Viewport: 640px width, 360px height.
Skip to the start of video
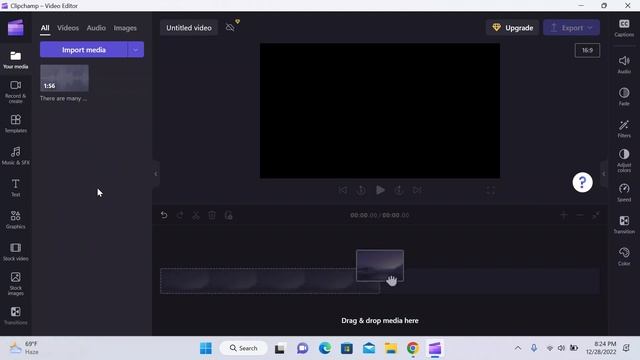coord(343,190)
